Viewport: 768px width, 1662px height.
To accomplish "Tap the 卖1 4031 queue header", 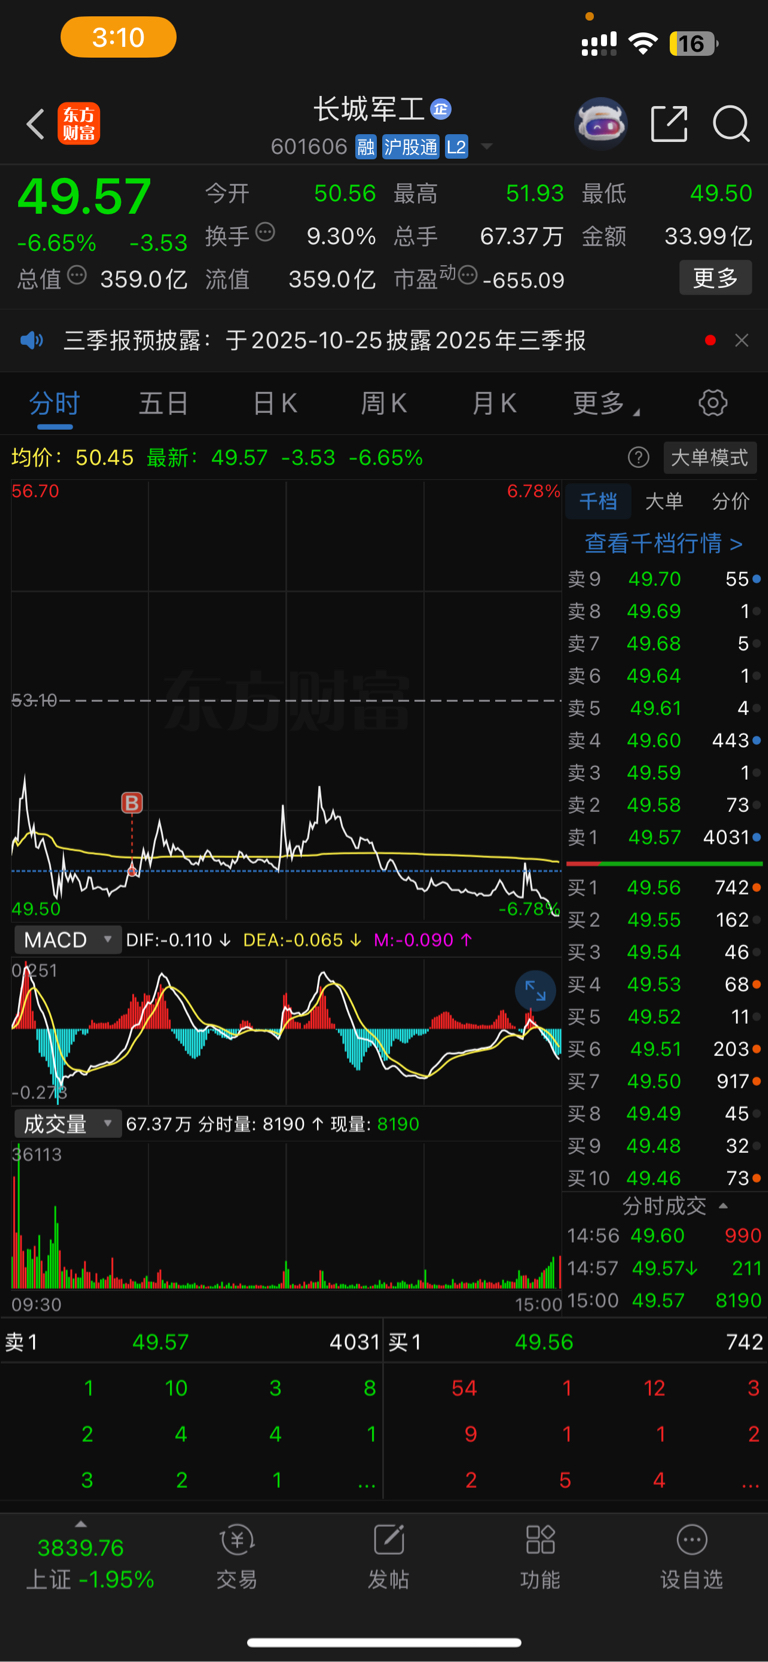I will point(192,1342).
